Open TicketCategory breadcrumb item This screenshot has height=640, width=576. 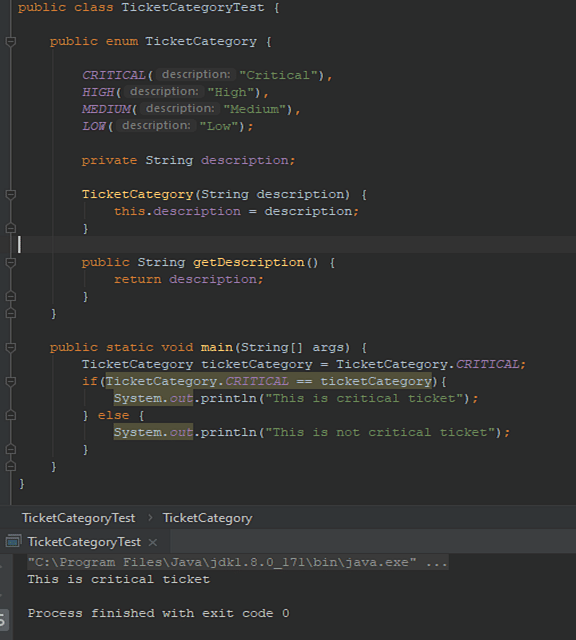pos(207,518)
